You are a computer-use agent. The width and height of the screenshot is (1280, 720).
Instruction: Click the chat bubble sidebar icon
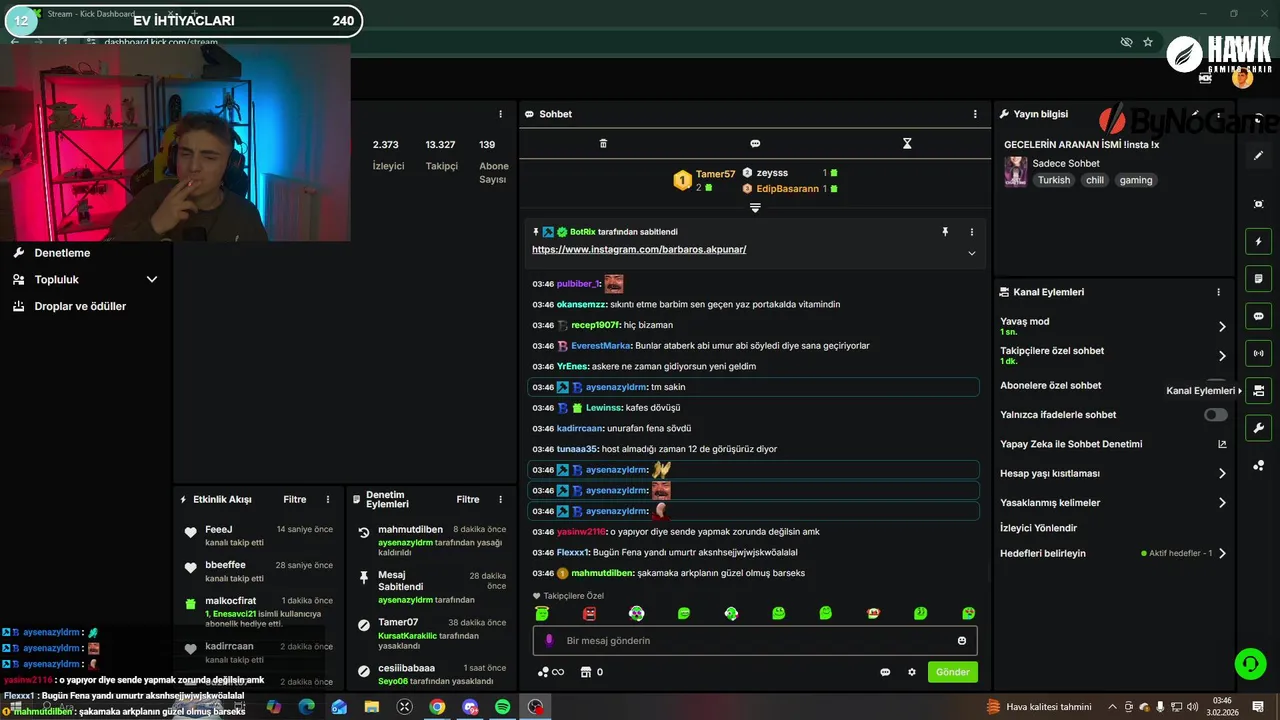(x=1259, y=316)
